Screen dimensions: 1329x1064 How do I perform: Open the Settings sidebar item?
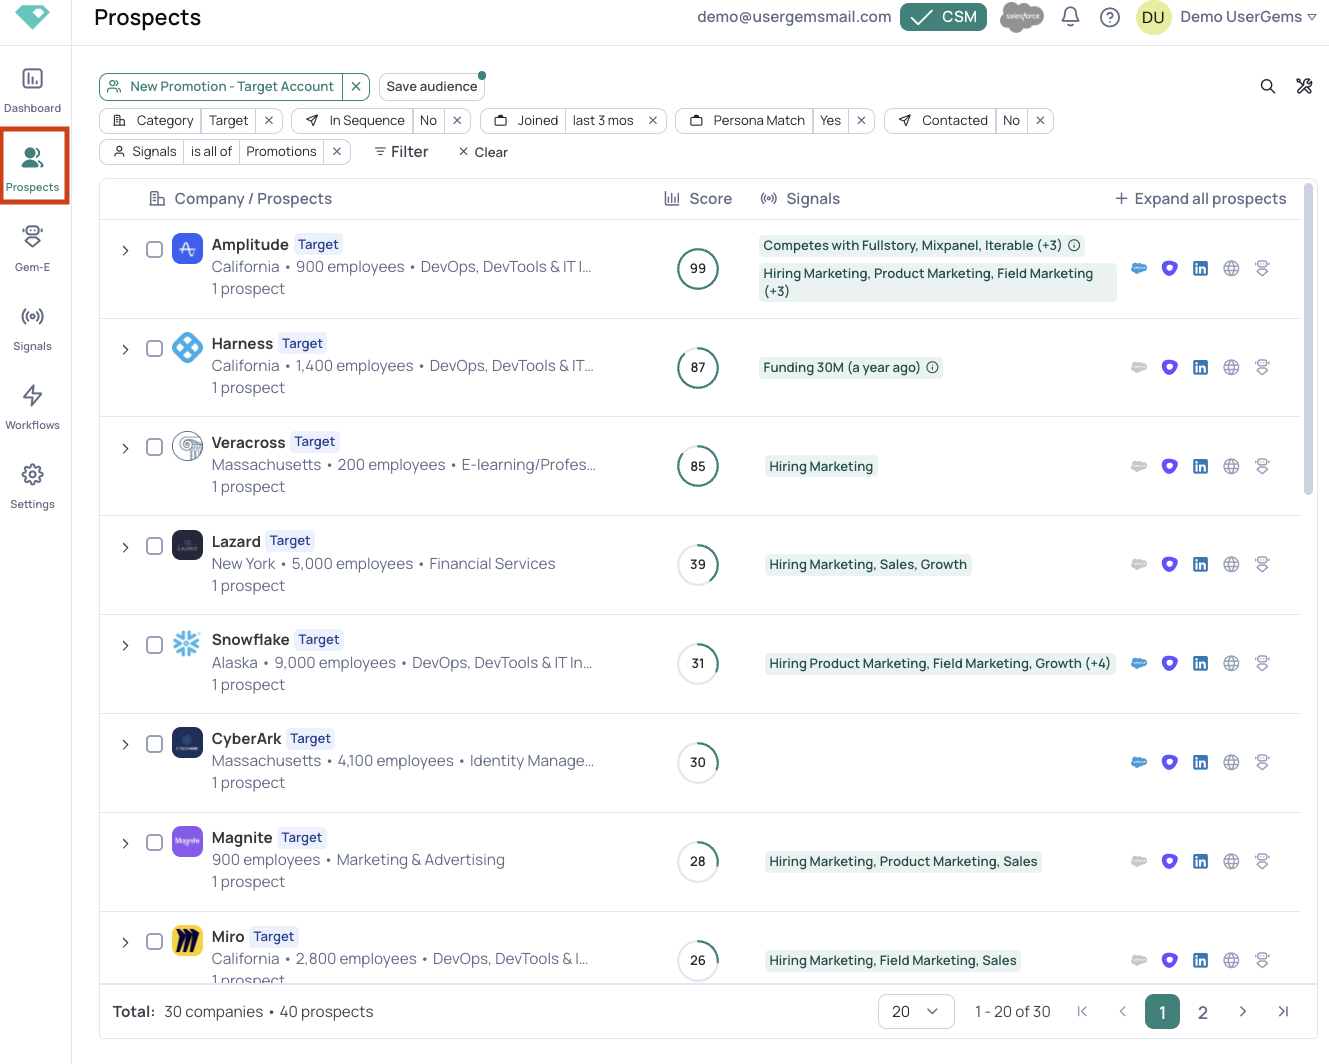[32, 485]
